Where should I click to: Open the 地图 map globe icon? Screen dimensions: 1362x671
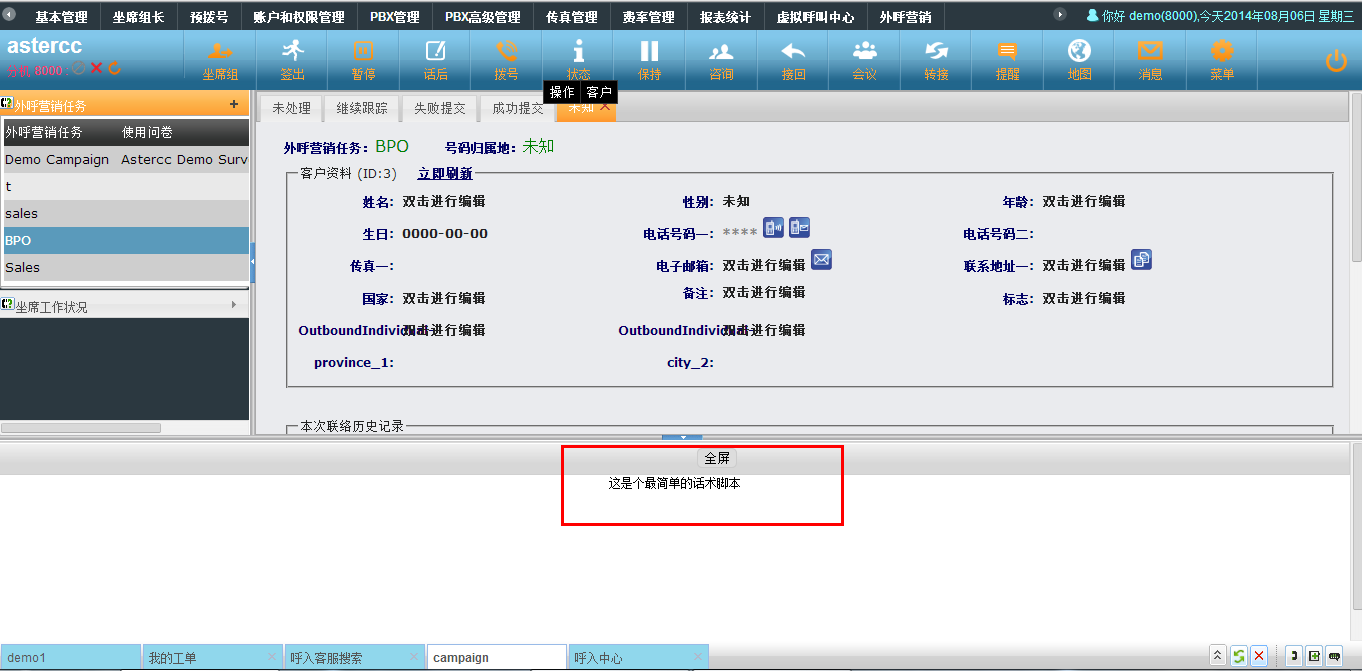[x=1079, y=52]
